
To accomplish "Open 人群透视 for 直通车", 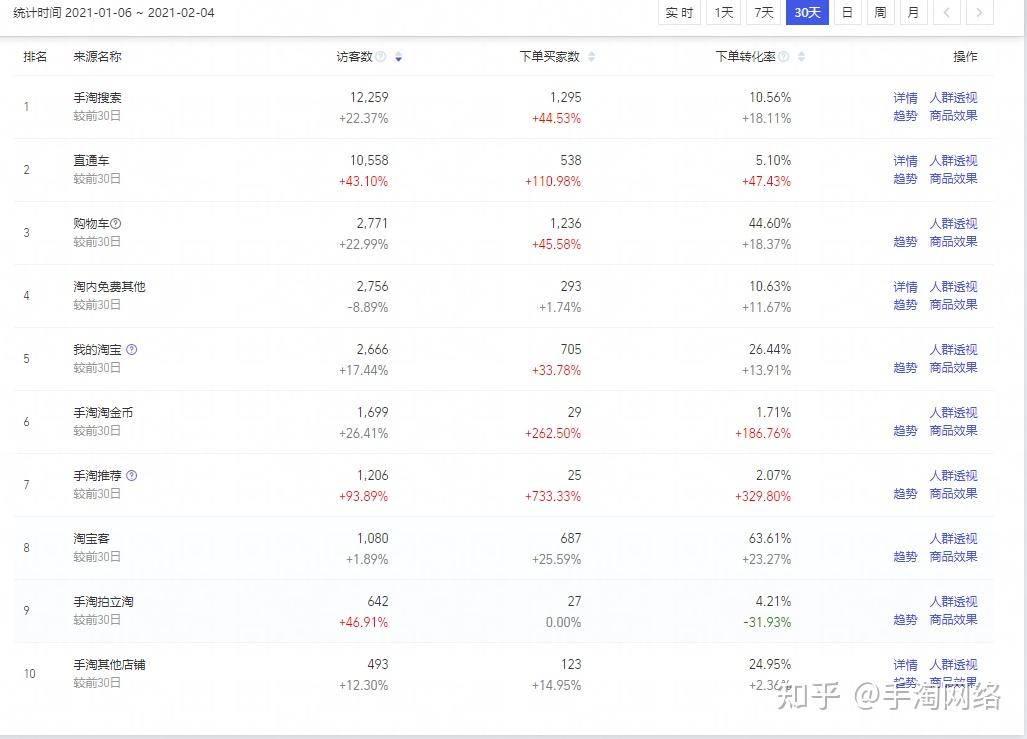I will click(x=953, y=161).
